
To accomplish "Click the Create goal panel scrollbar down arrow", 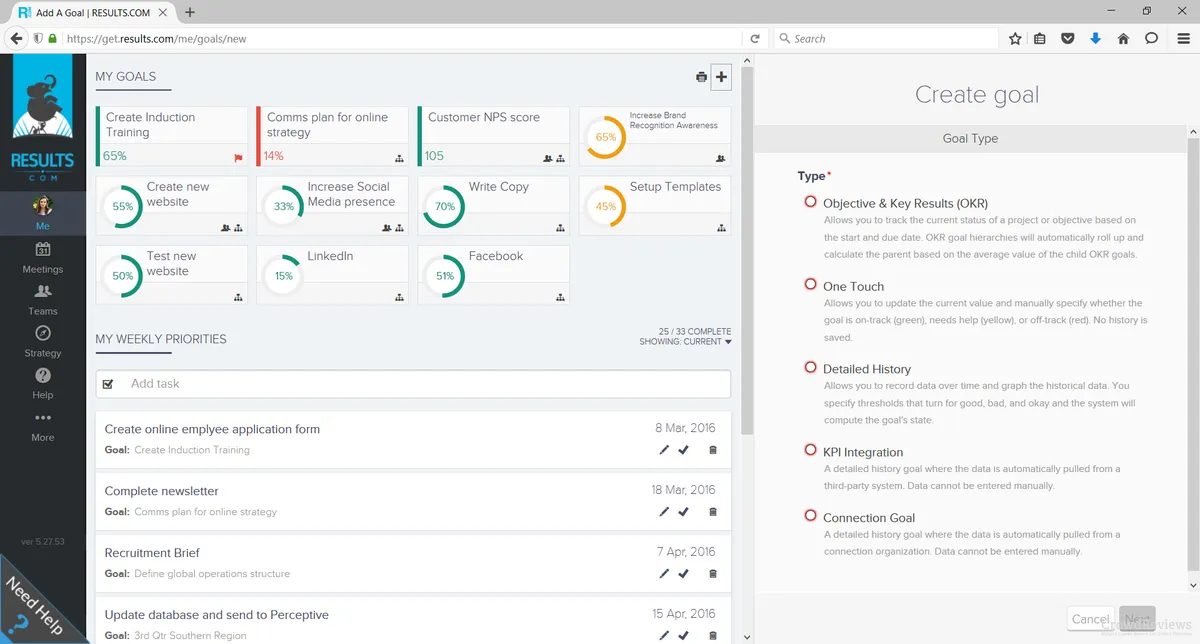I will pos(1193,584).
